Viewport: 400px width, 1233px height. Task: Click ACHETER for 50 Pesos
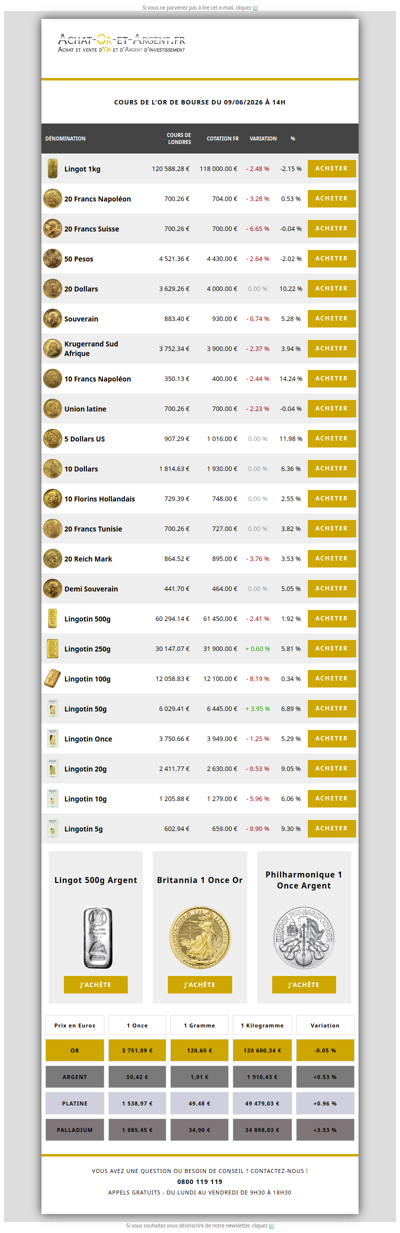point(332,259)
